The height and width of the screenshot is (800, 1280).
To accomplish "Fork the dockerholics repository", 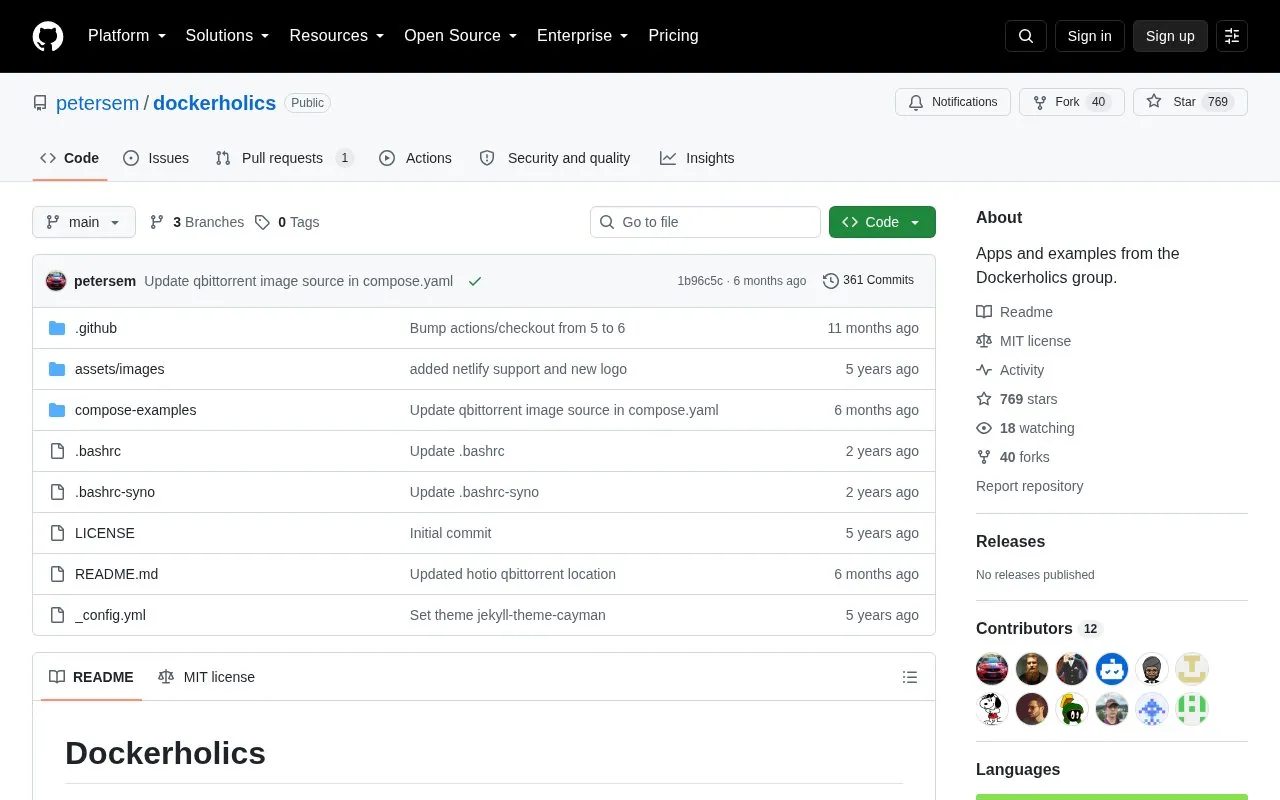I will pyautogui.click(x=1072, y=102).
